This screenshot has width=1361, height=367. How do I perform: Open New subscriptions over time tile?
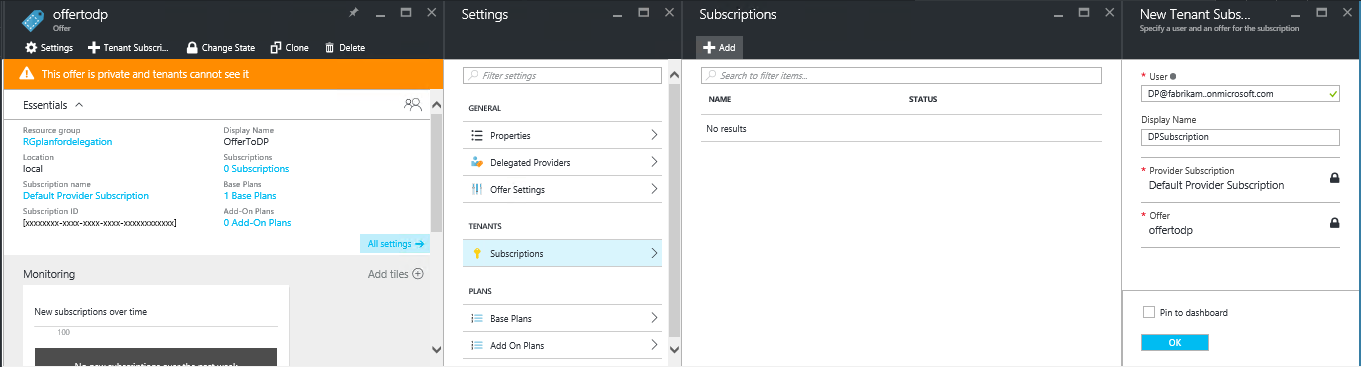(156, 325)
